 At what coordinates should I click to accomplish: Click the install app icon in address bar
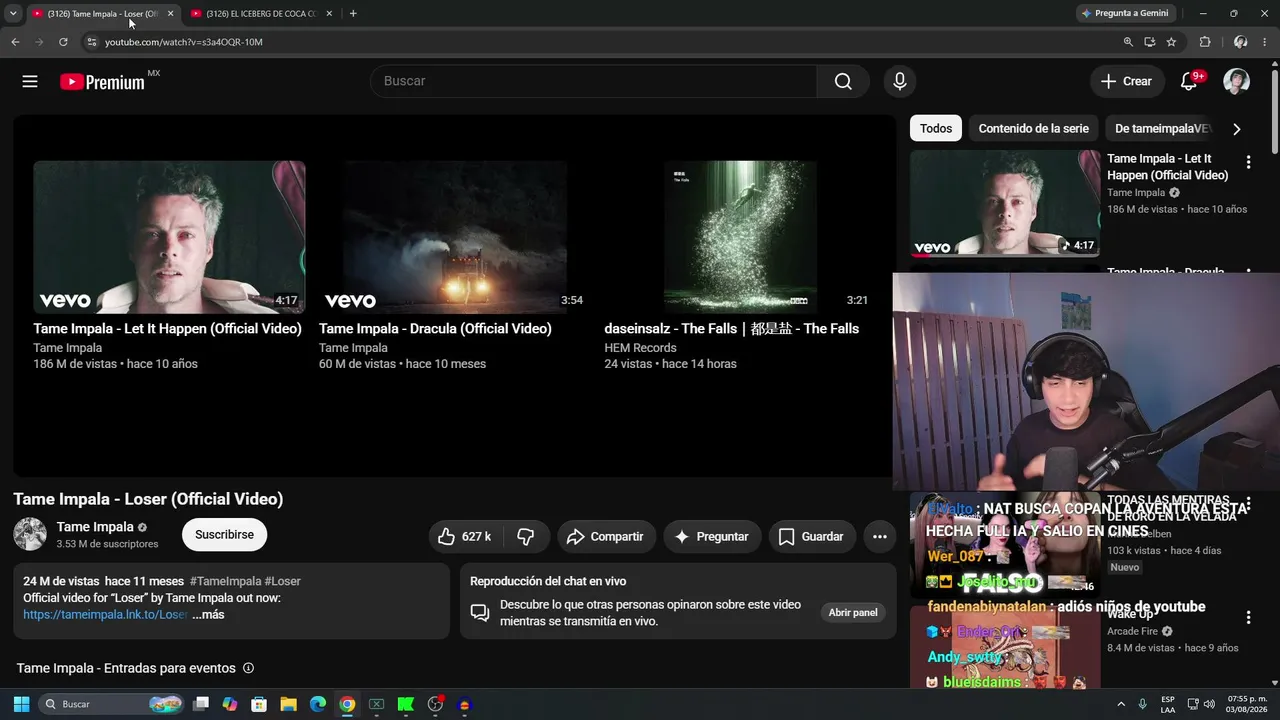point(1150,42)
